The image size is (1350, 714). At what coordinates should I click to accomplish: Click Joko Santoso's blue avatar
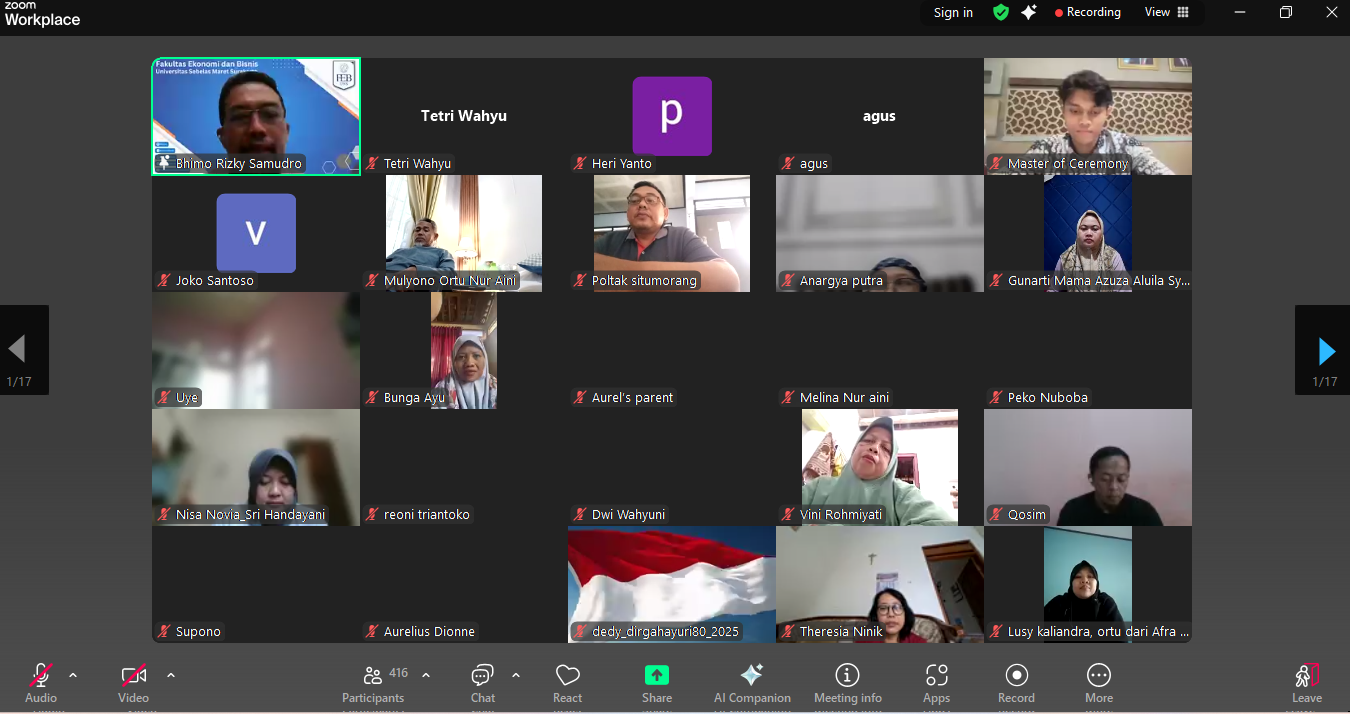tap(256, 233)
